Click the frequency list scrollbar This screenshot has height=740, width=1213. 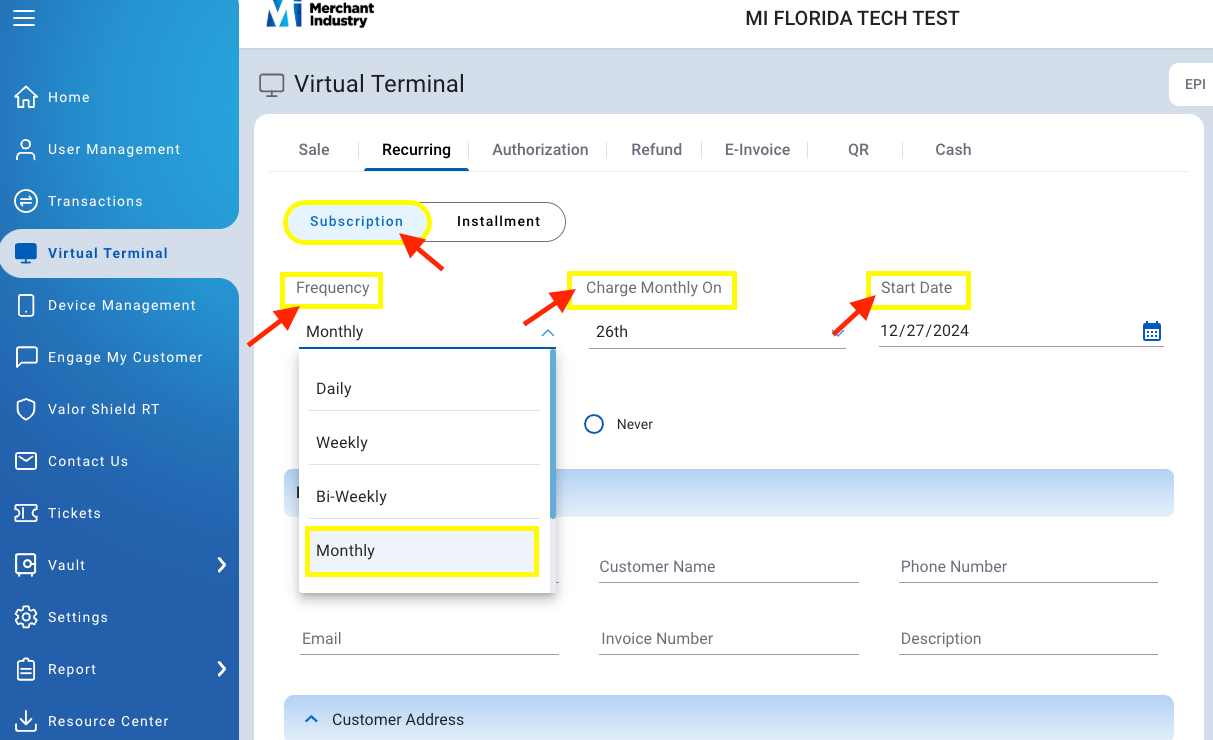(552, 433)
